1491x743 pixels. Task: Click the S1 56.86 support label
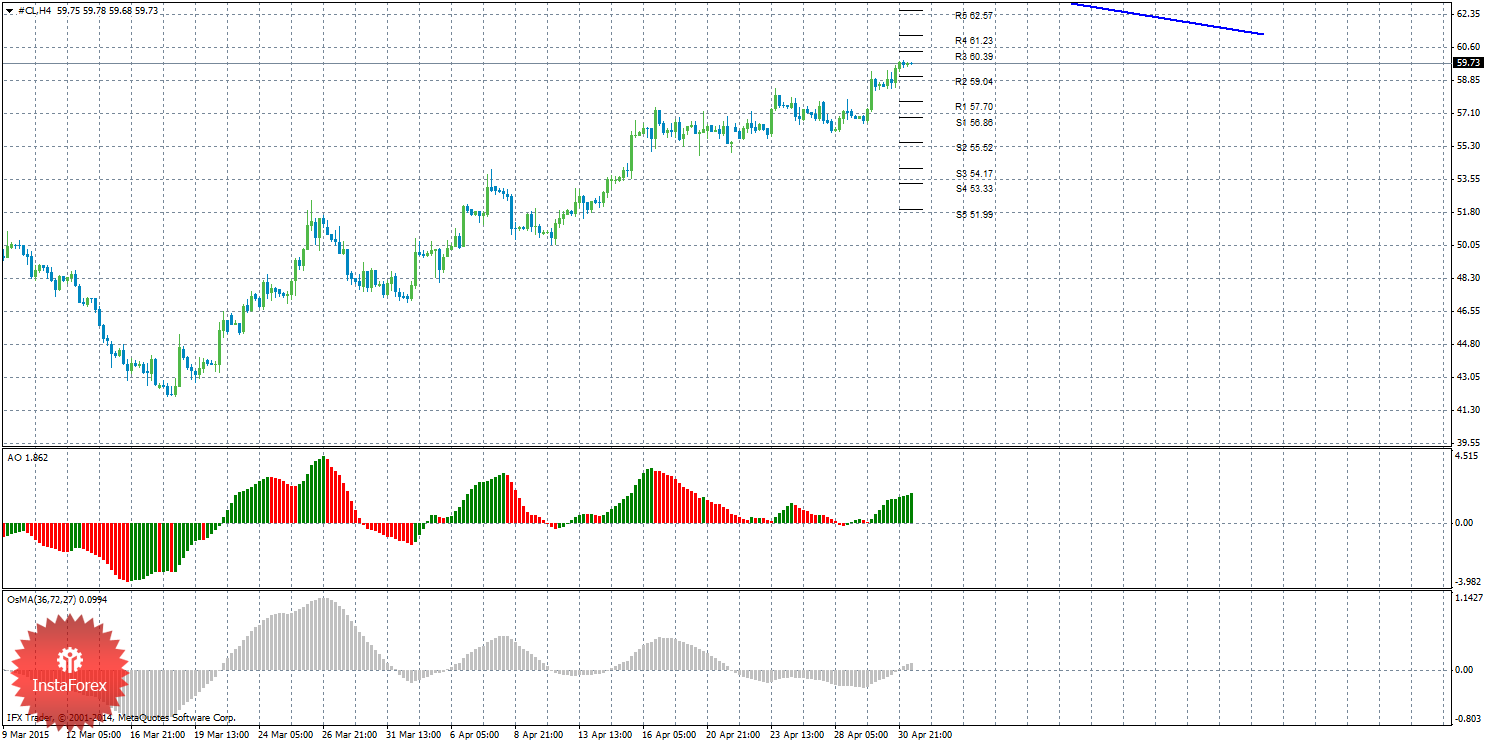click(x=974, y=123)
